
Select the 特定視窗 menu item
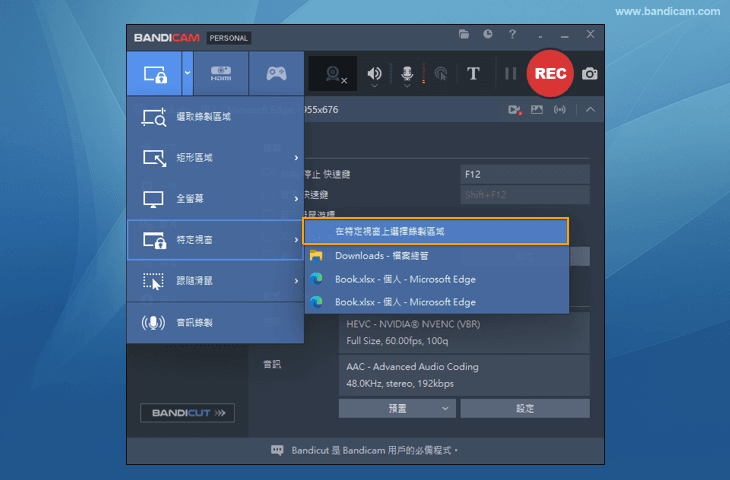[x=216, y=240]
